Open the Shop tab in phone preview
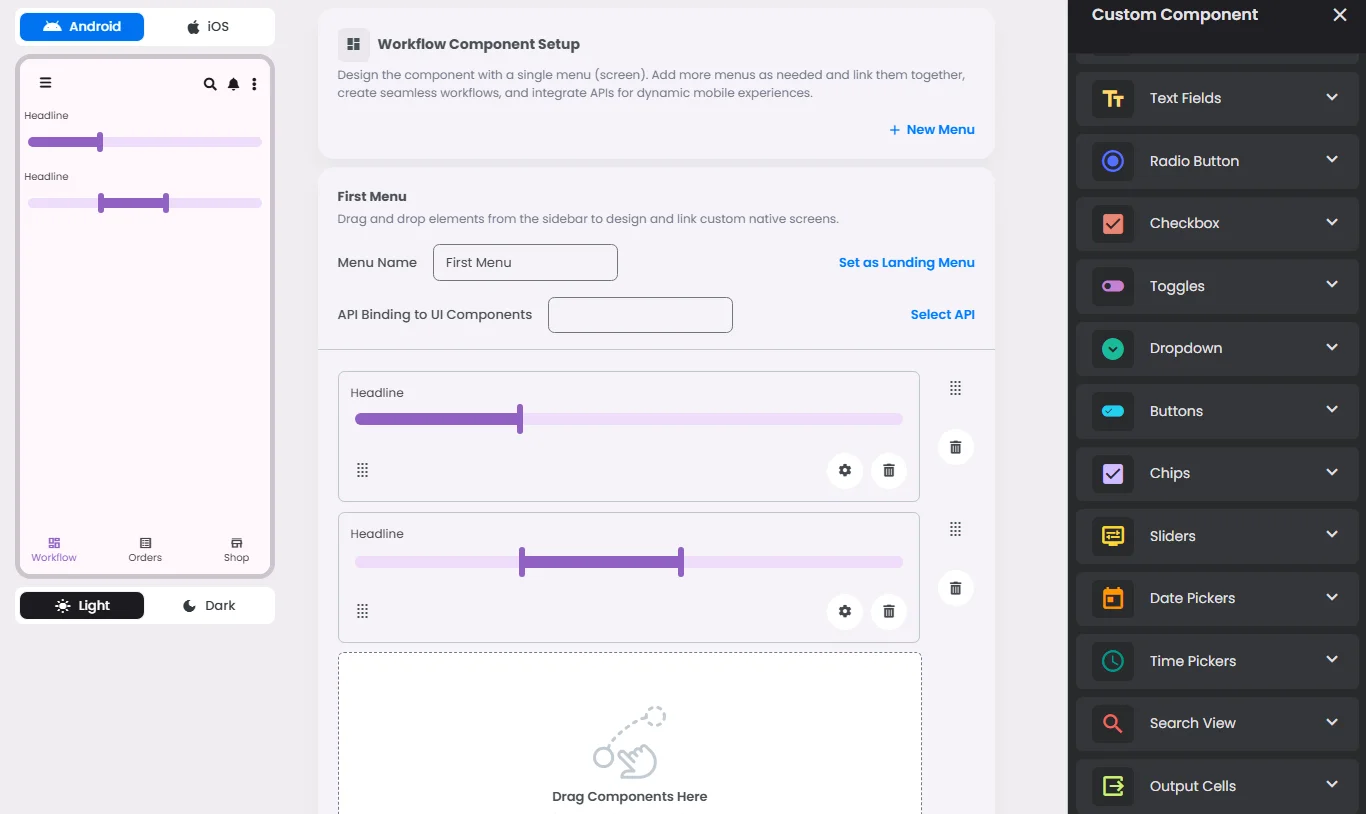Image resolution: width=1366 pixels, height=814 pixels. [x=236, y=549]
